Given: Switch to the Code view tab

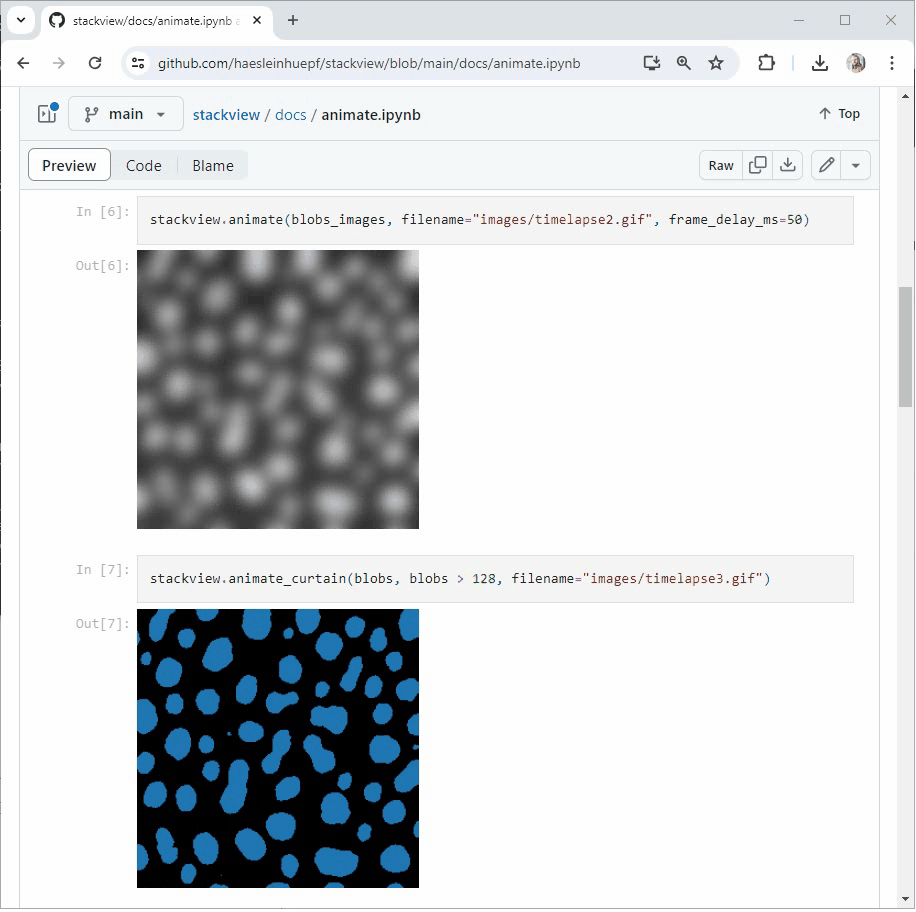Looking at the screenshot, I should pos(143,166).
